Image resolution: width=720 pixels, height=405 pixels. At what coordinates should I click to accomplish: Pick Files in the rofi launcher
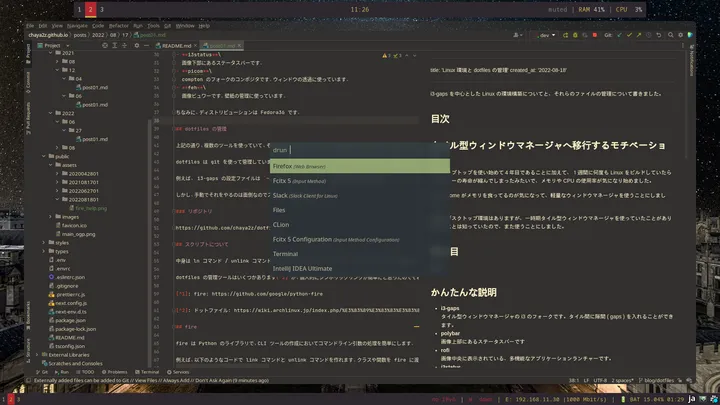coord(360,210)
